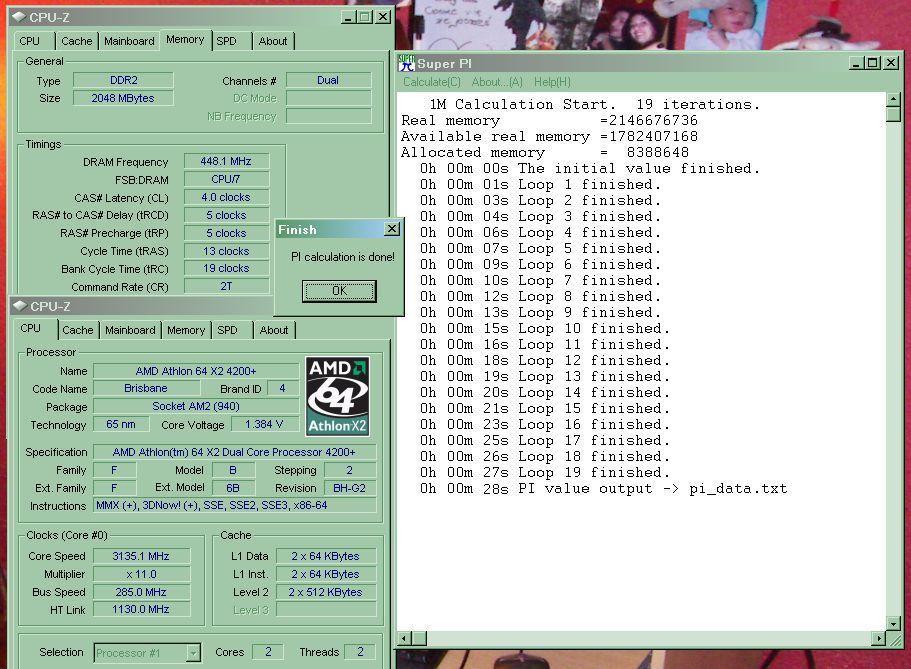
Task: Close the Finish dialog with its X button
Action: point(392,229)
